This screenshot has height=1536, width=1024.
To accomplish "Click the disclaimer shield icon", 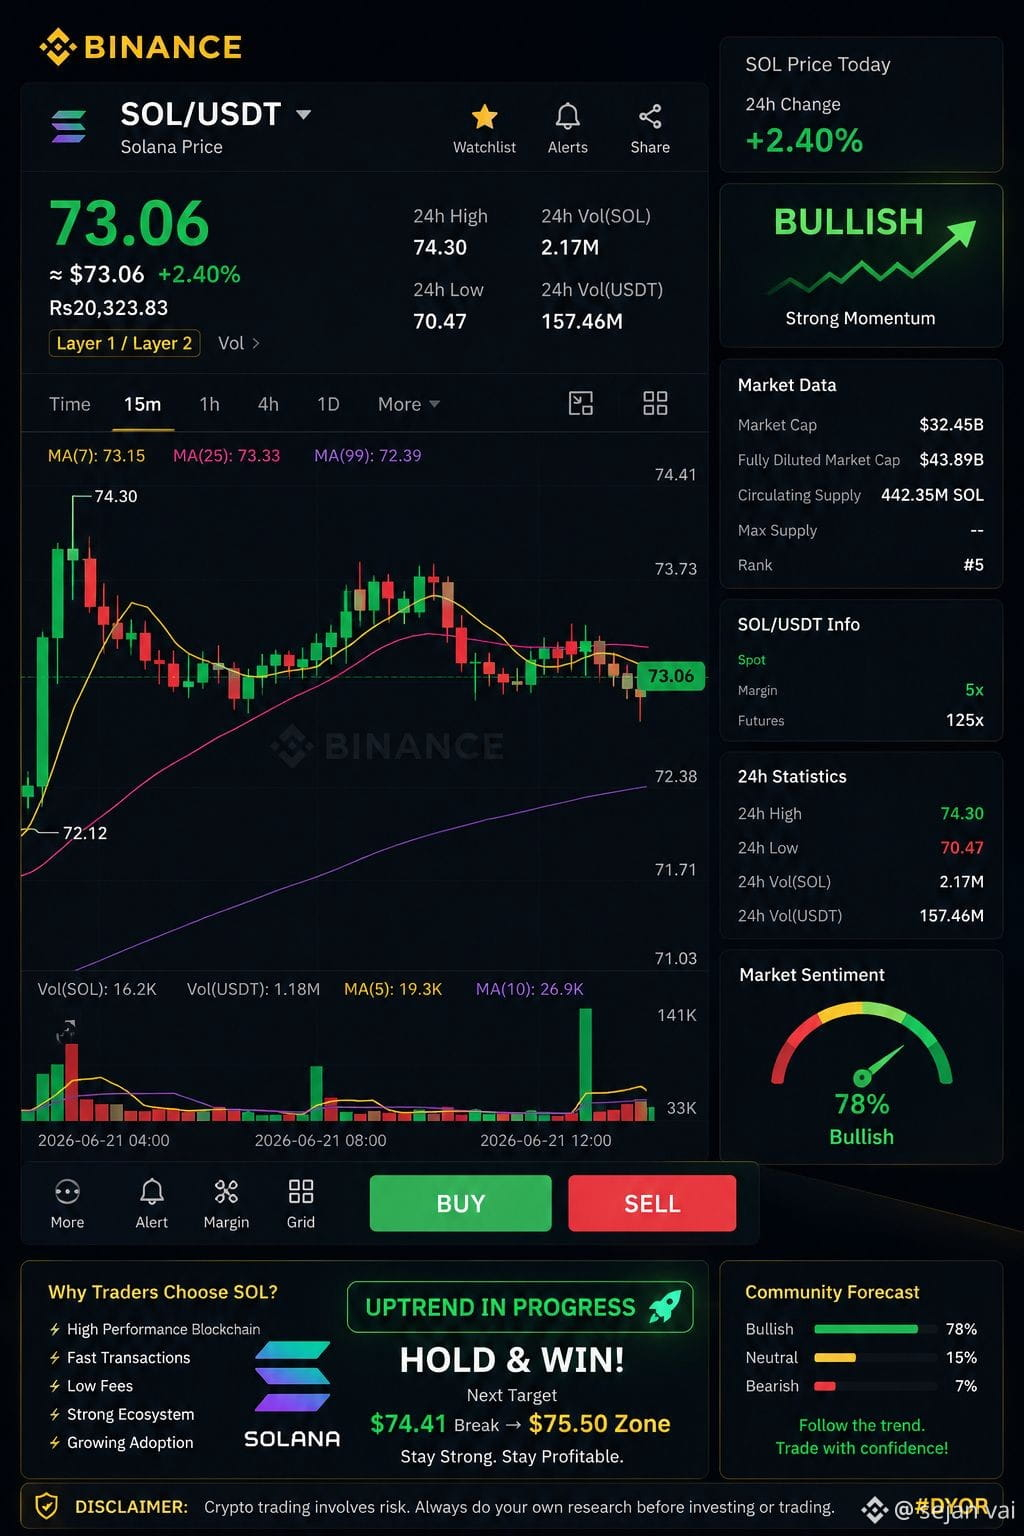I will (46, 1506).
